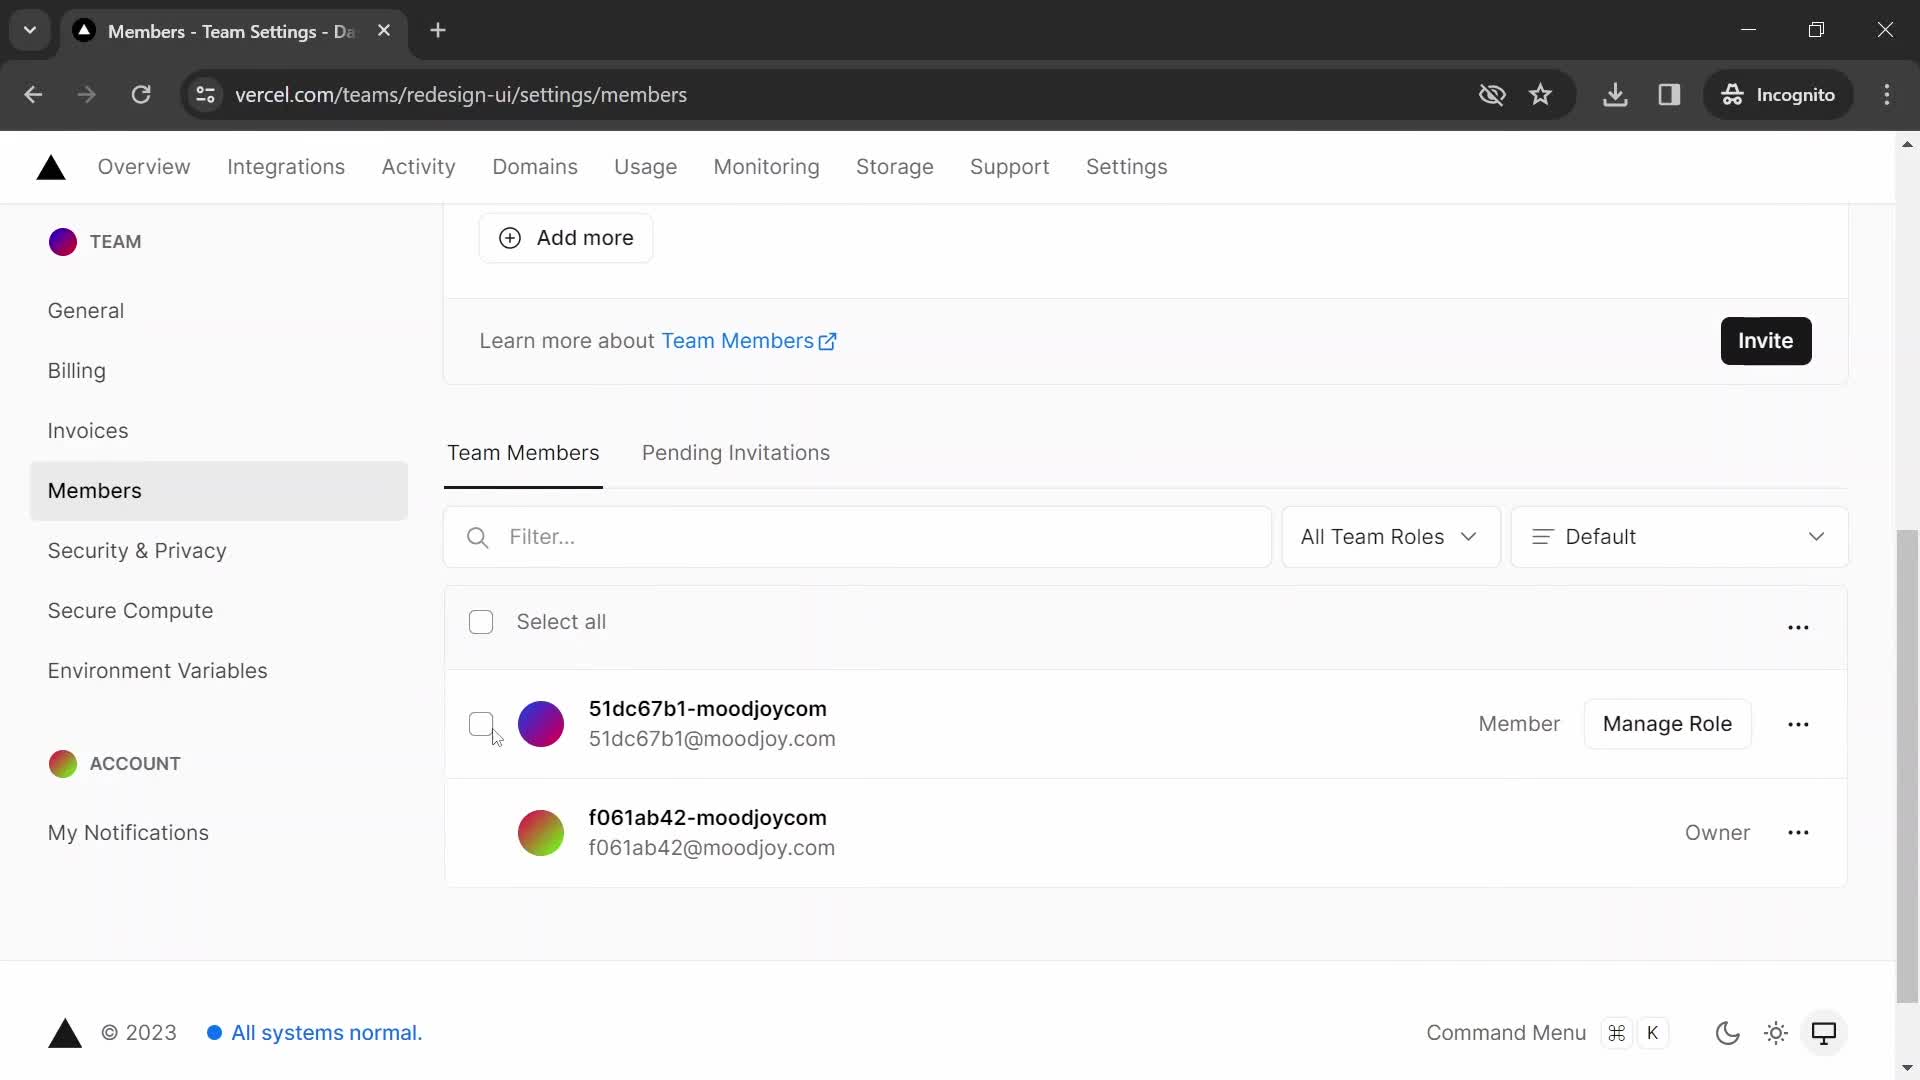Check the 51dc67b1-moodjoycom member checkbox
Screen dimensions: 1920x1080
(480, 723)
